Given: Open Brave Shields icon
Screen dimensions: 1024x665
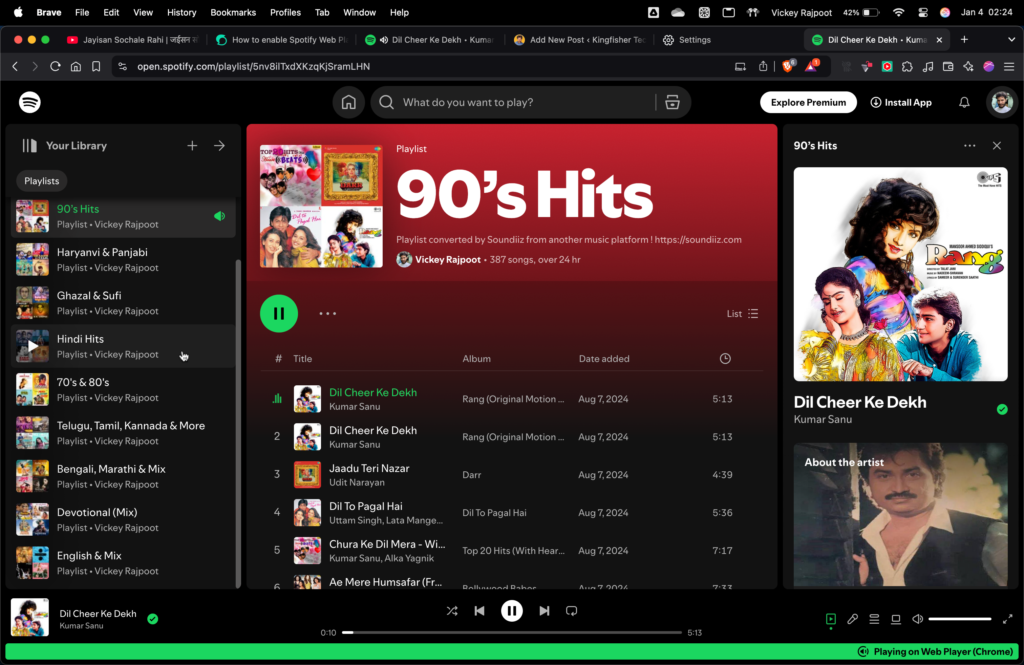Looking at the screenshot, I should pyautogui.click(x=788, y=66).
